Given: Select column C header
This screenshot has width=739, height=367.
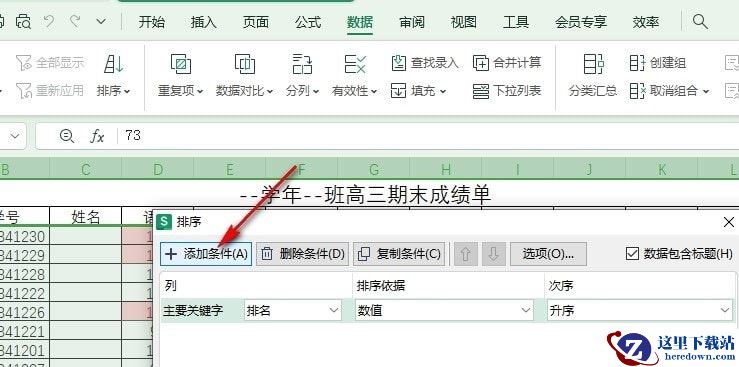Looking at the screenshot, I should coord(85,169).
